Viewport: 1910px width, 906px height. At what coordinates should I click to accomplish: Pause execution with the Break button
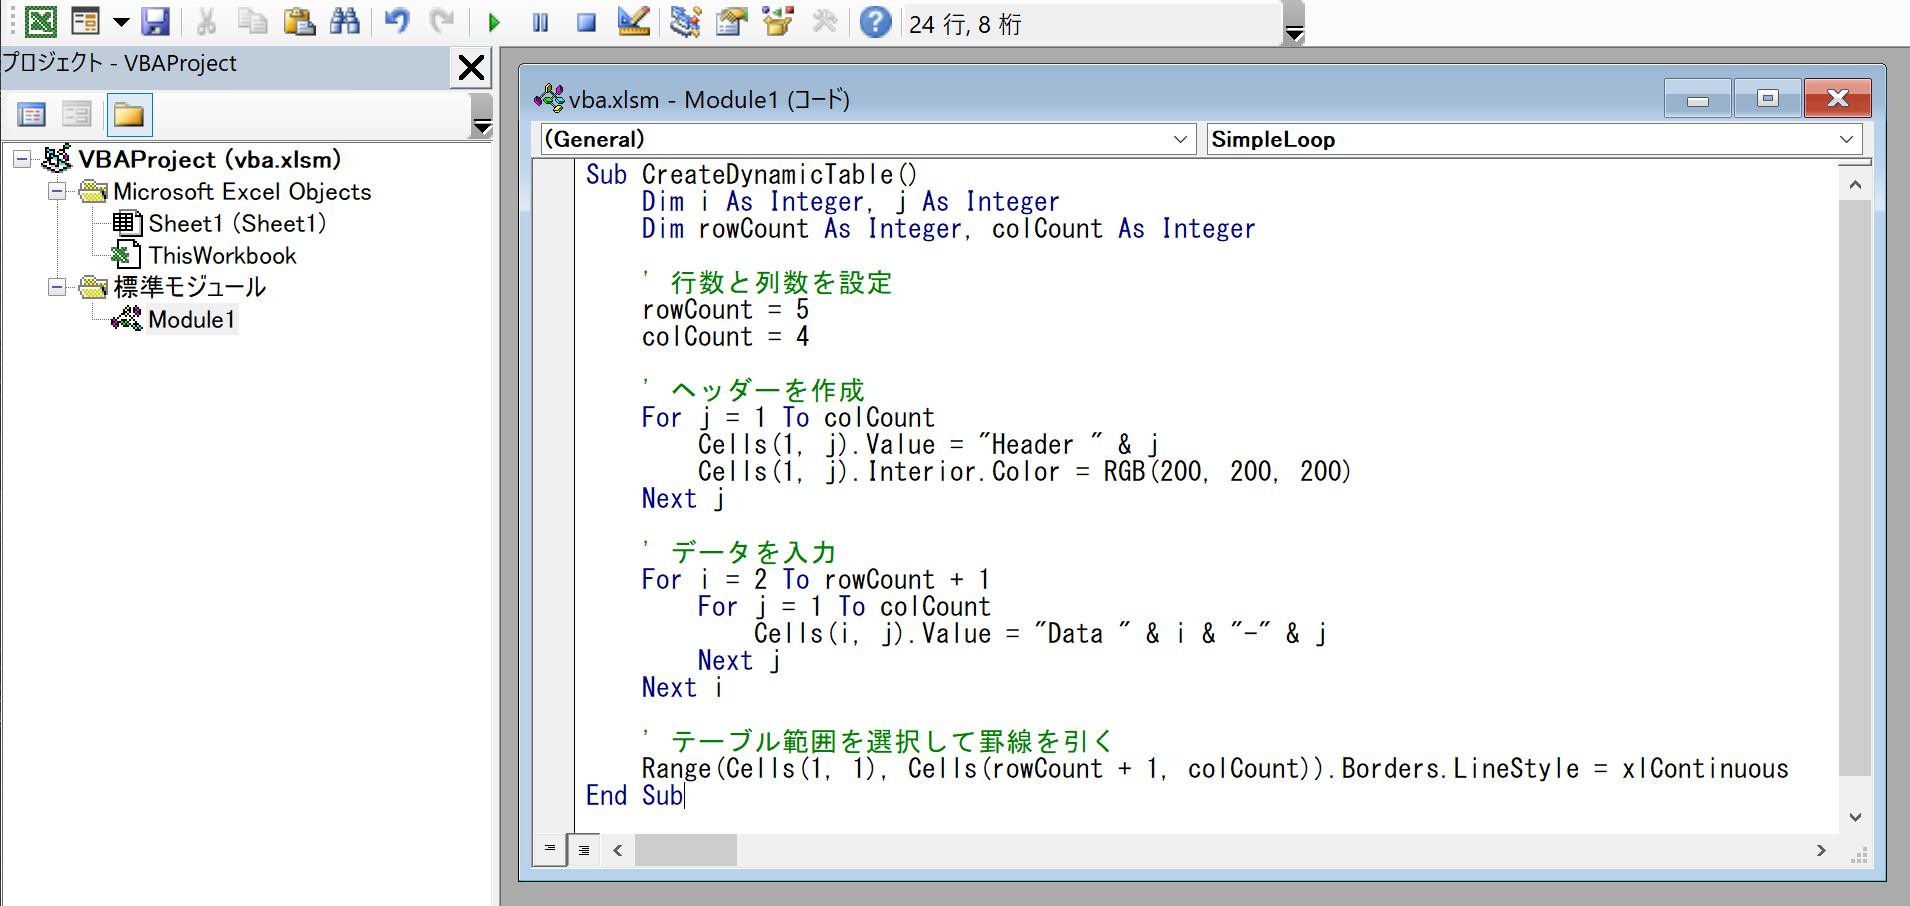pyautogui.click(x=541, y=22)
